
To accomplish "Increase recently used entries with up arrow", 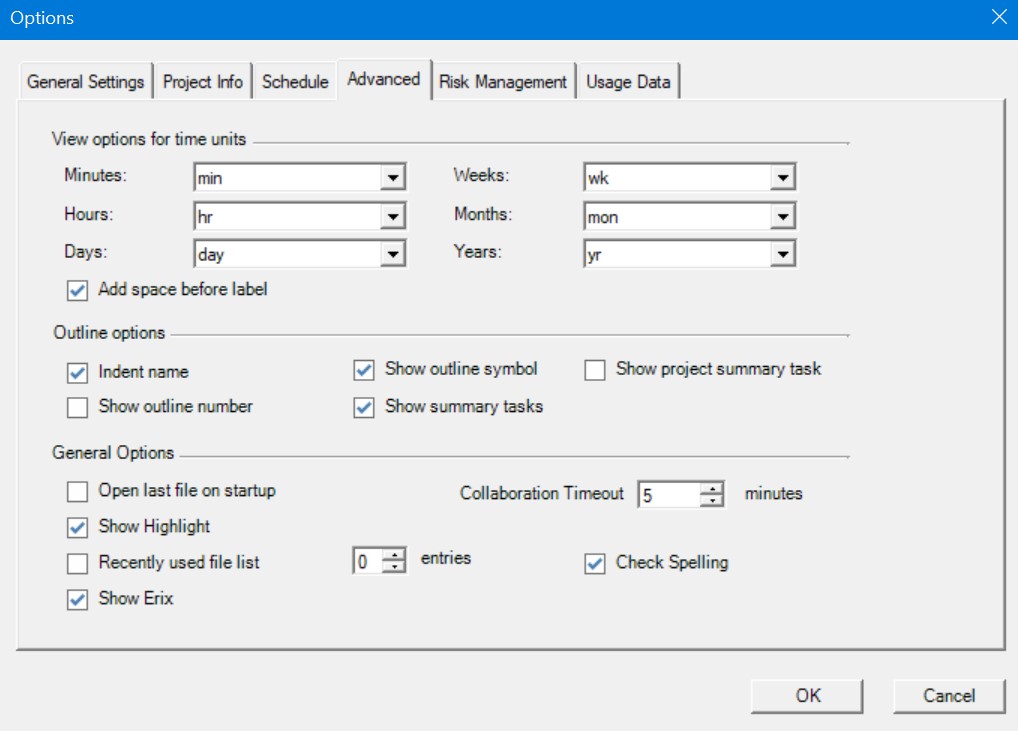I will point(394,554).
